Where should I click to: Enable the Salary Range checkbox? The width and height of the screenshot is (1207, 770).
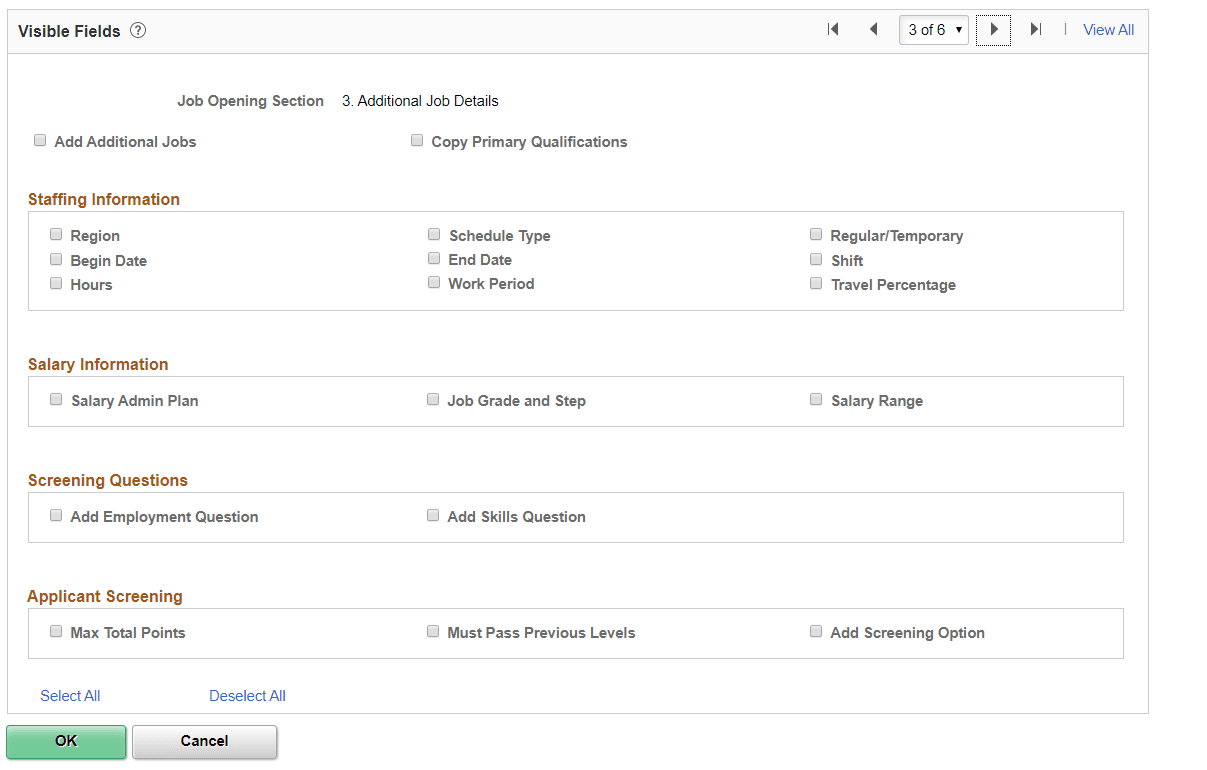tap(816, 398)
